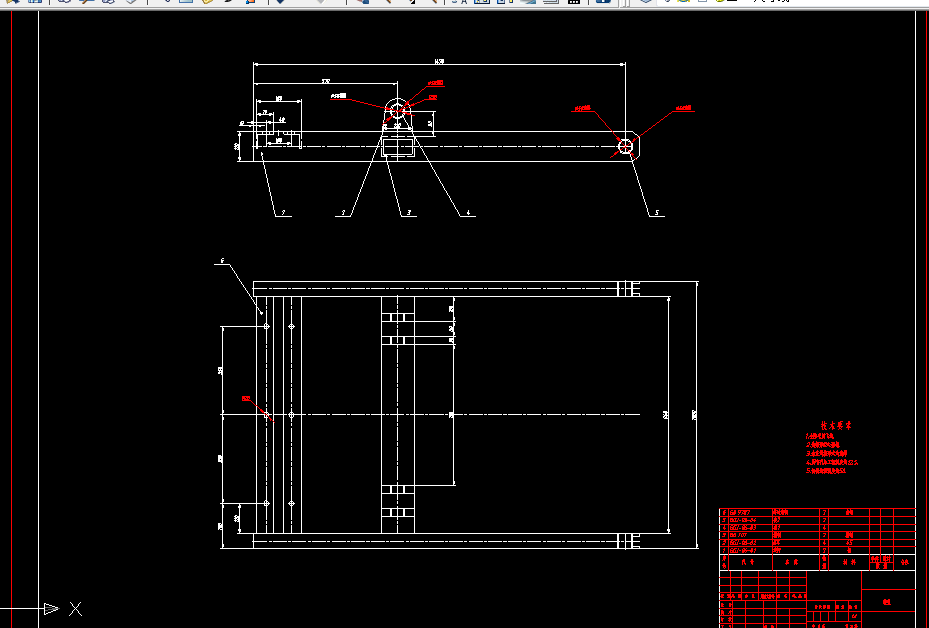The height and width of the screenshot is (628, 929).
Task: Select item balloon number 5 label
Action: click(x=656, y=213)
